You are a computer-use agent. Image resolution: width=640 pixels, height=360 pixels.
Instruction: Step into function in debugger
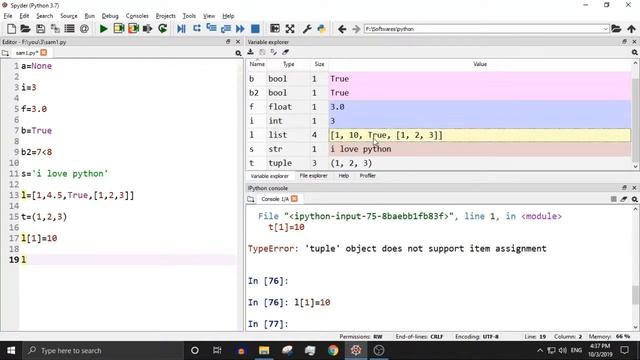click(x=211, y=29)
